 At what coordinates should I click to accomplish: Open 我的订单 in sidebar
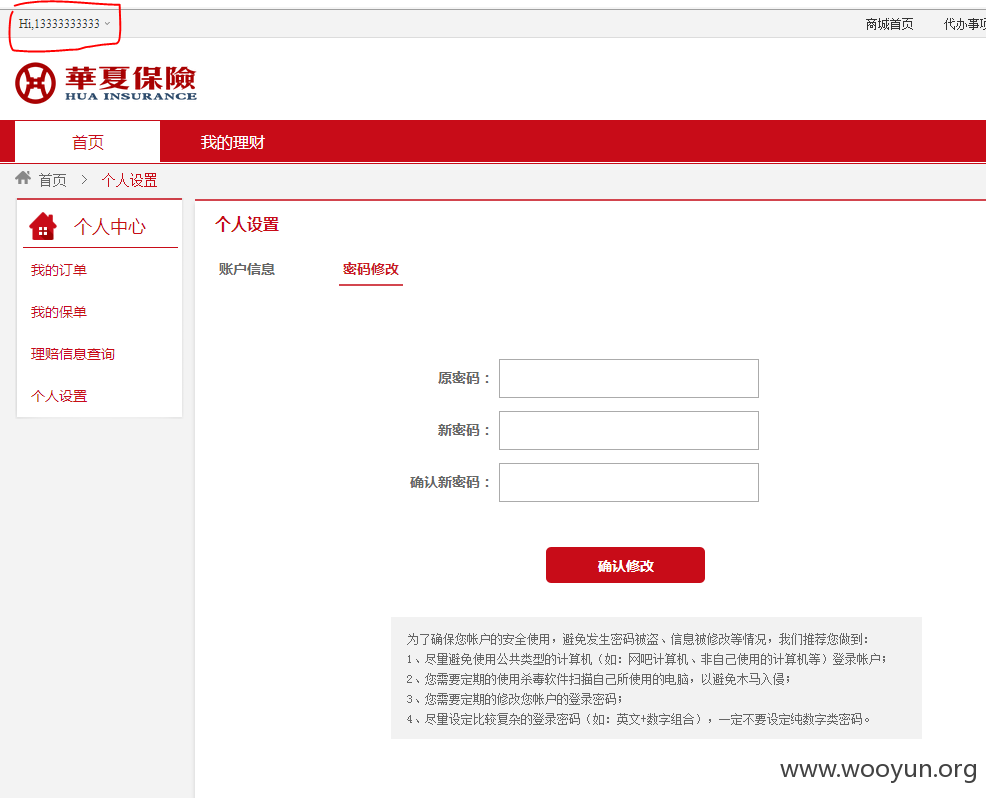[x=59, y=270]
